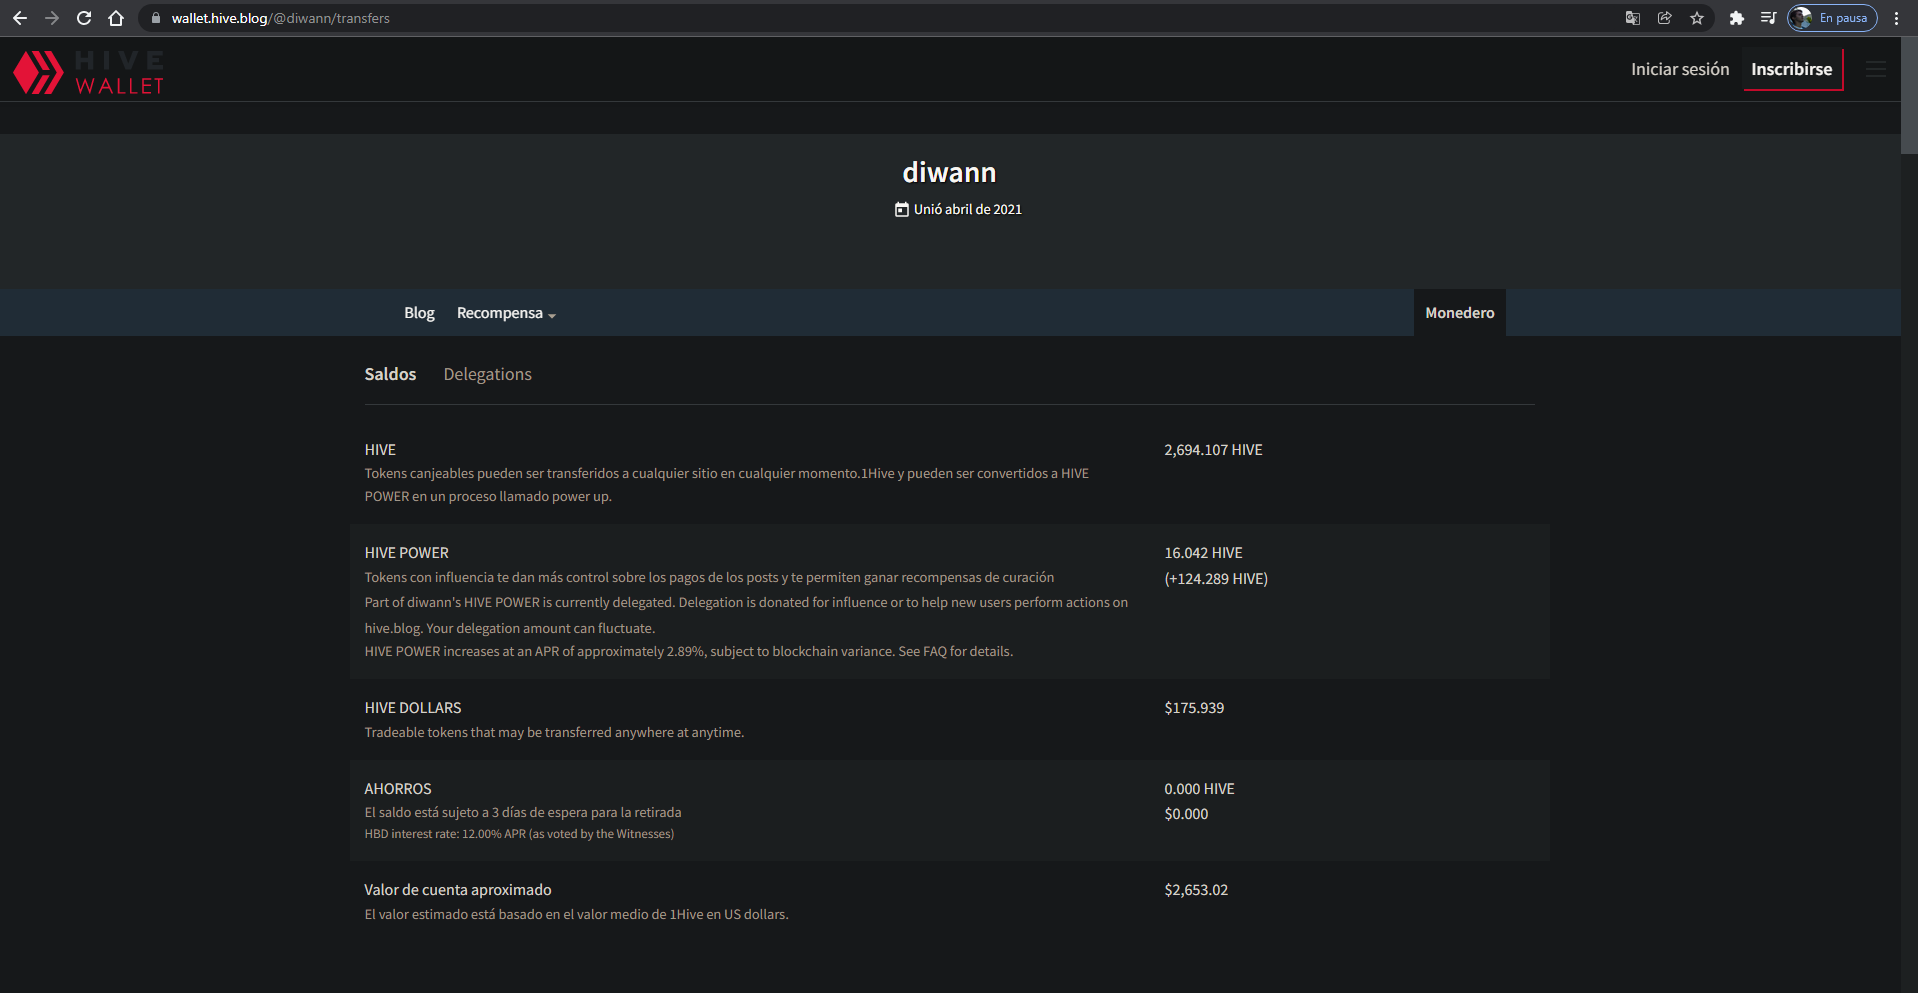Click the browser forward arrow
Screen dimensions: 1918x993
52,18
